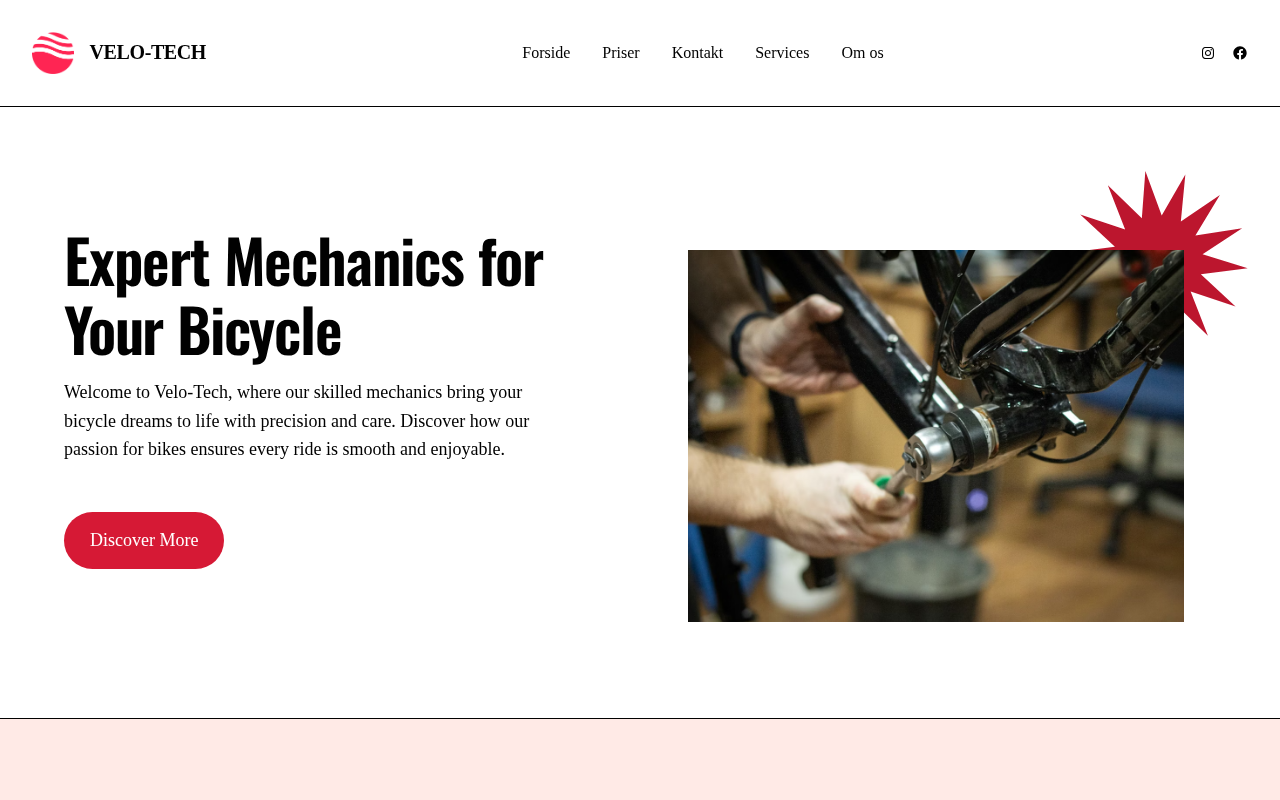The image size is (1280, 800).
Task: Click the VELO-TECH site title
Action: tap(148, 52)
